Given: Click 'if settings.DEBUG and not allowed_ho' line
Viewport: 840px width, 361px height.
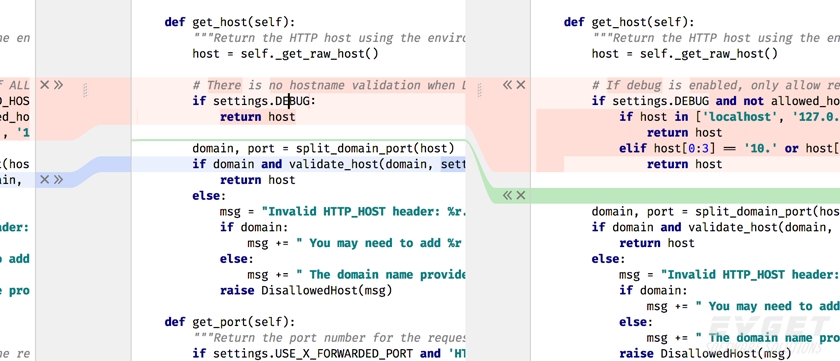Looking at the screenshot, I should pyautogui.click(x=716, y=101).
